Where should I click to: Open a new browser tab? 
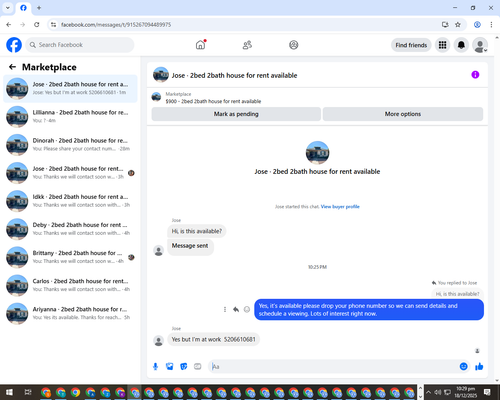pos(39,8)
